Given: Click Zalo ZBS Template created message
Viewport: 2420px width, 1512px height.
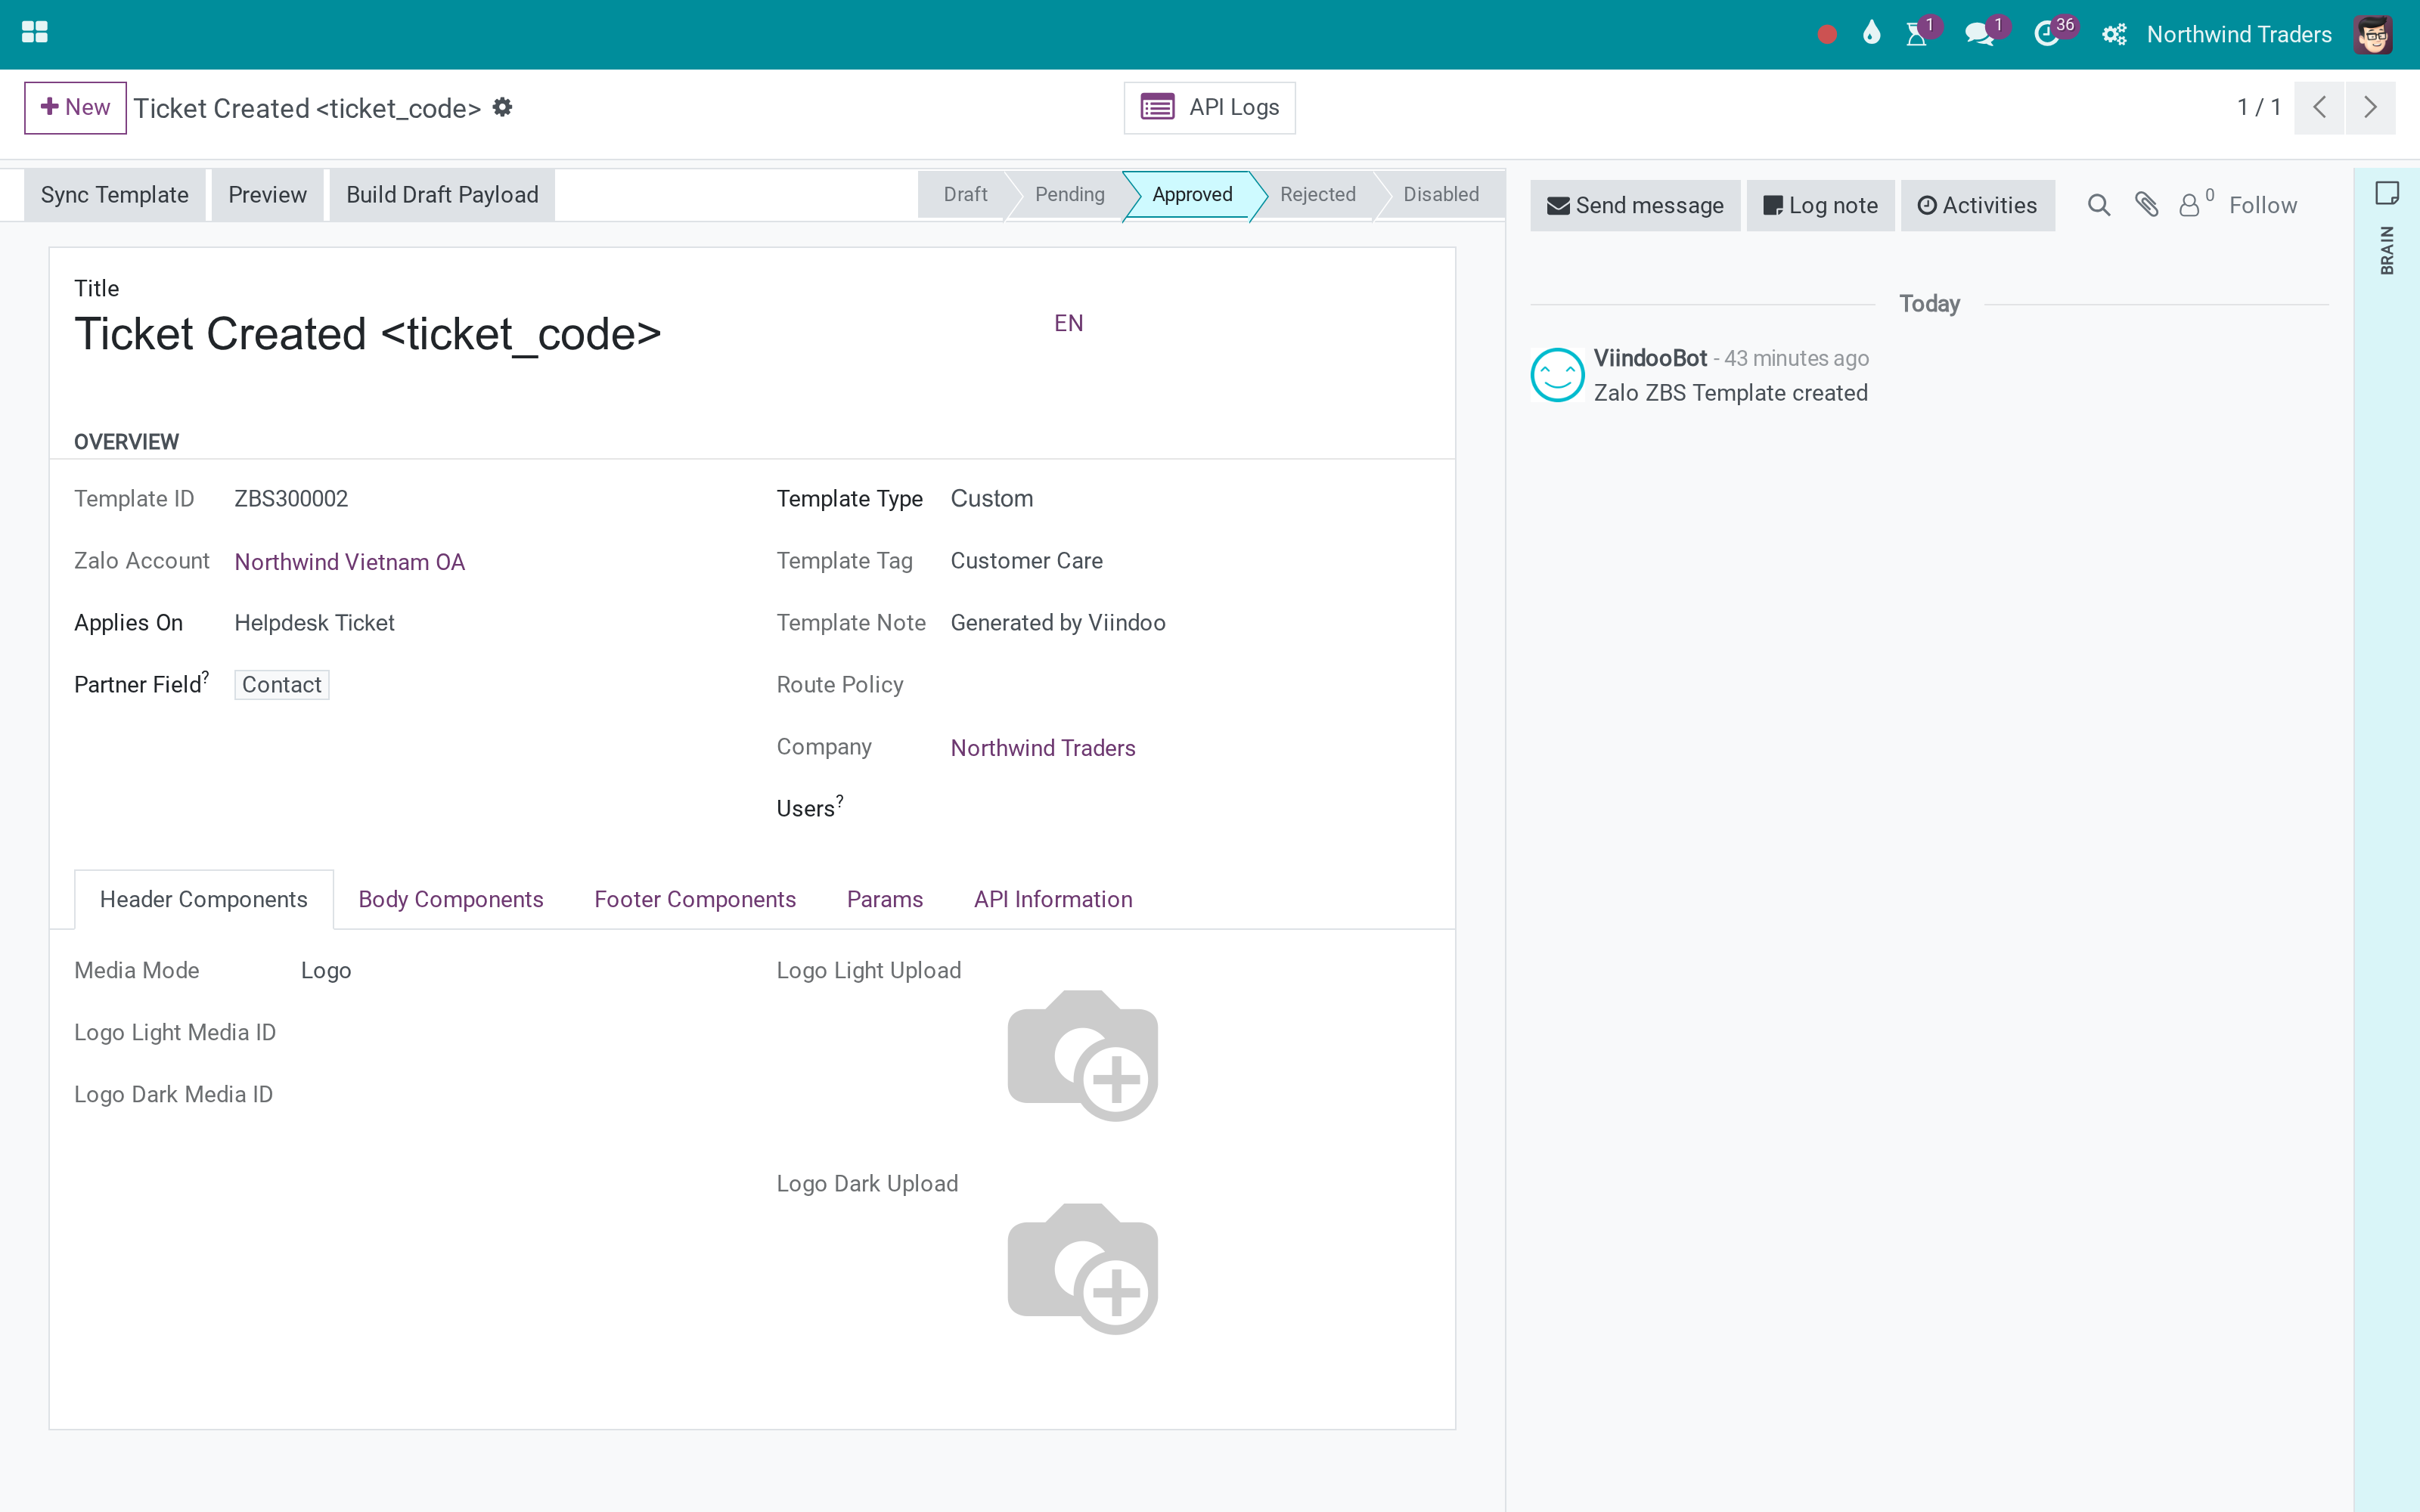Looking at the screenshot, I should pyautogui.click(x=1730, y=393).
